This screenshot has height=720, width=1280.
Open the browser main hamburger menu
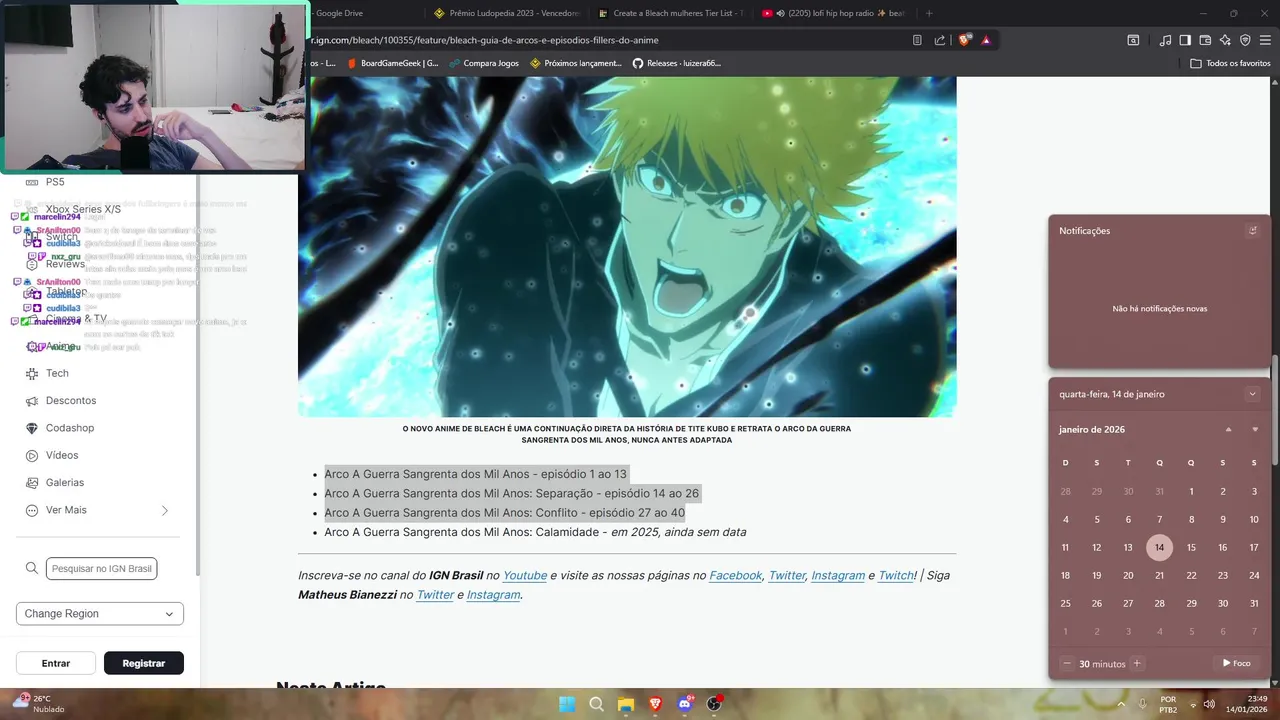(1266, 40)
